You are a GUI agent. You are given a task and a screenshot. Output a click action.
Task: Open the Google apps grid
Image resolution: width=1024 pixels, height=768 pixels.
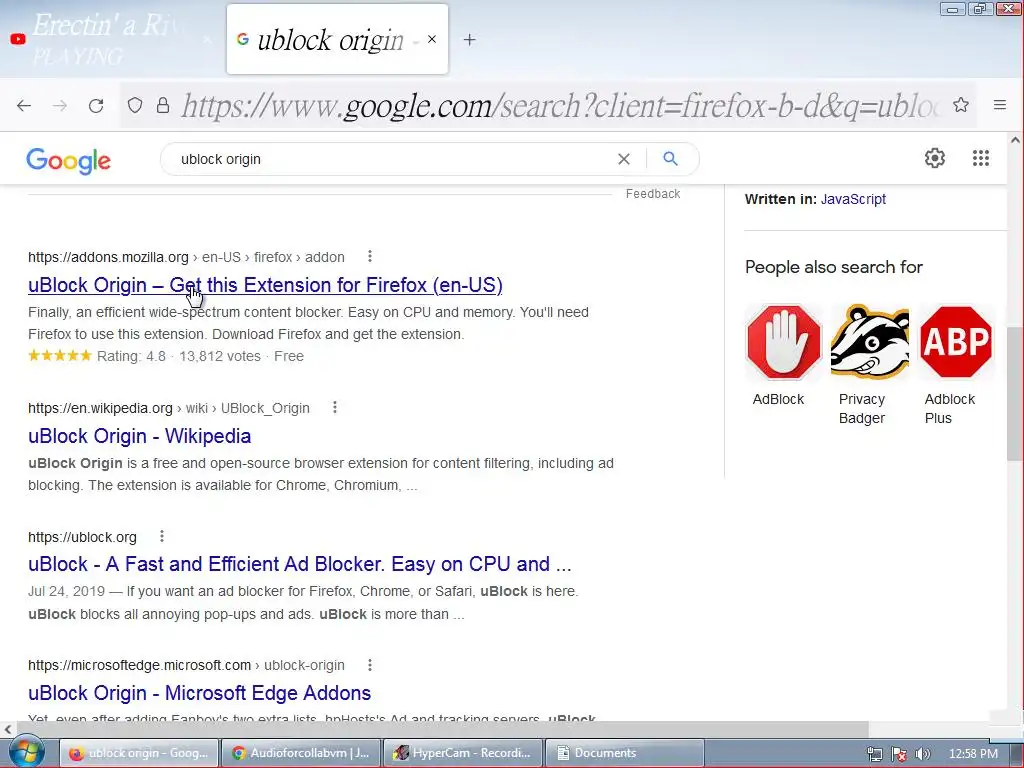[980, 158]
